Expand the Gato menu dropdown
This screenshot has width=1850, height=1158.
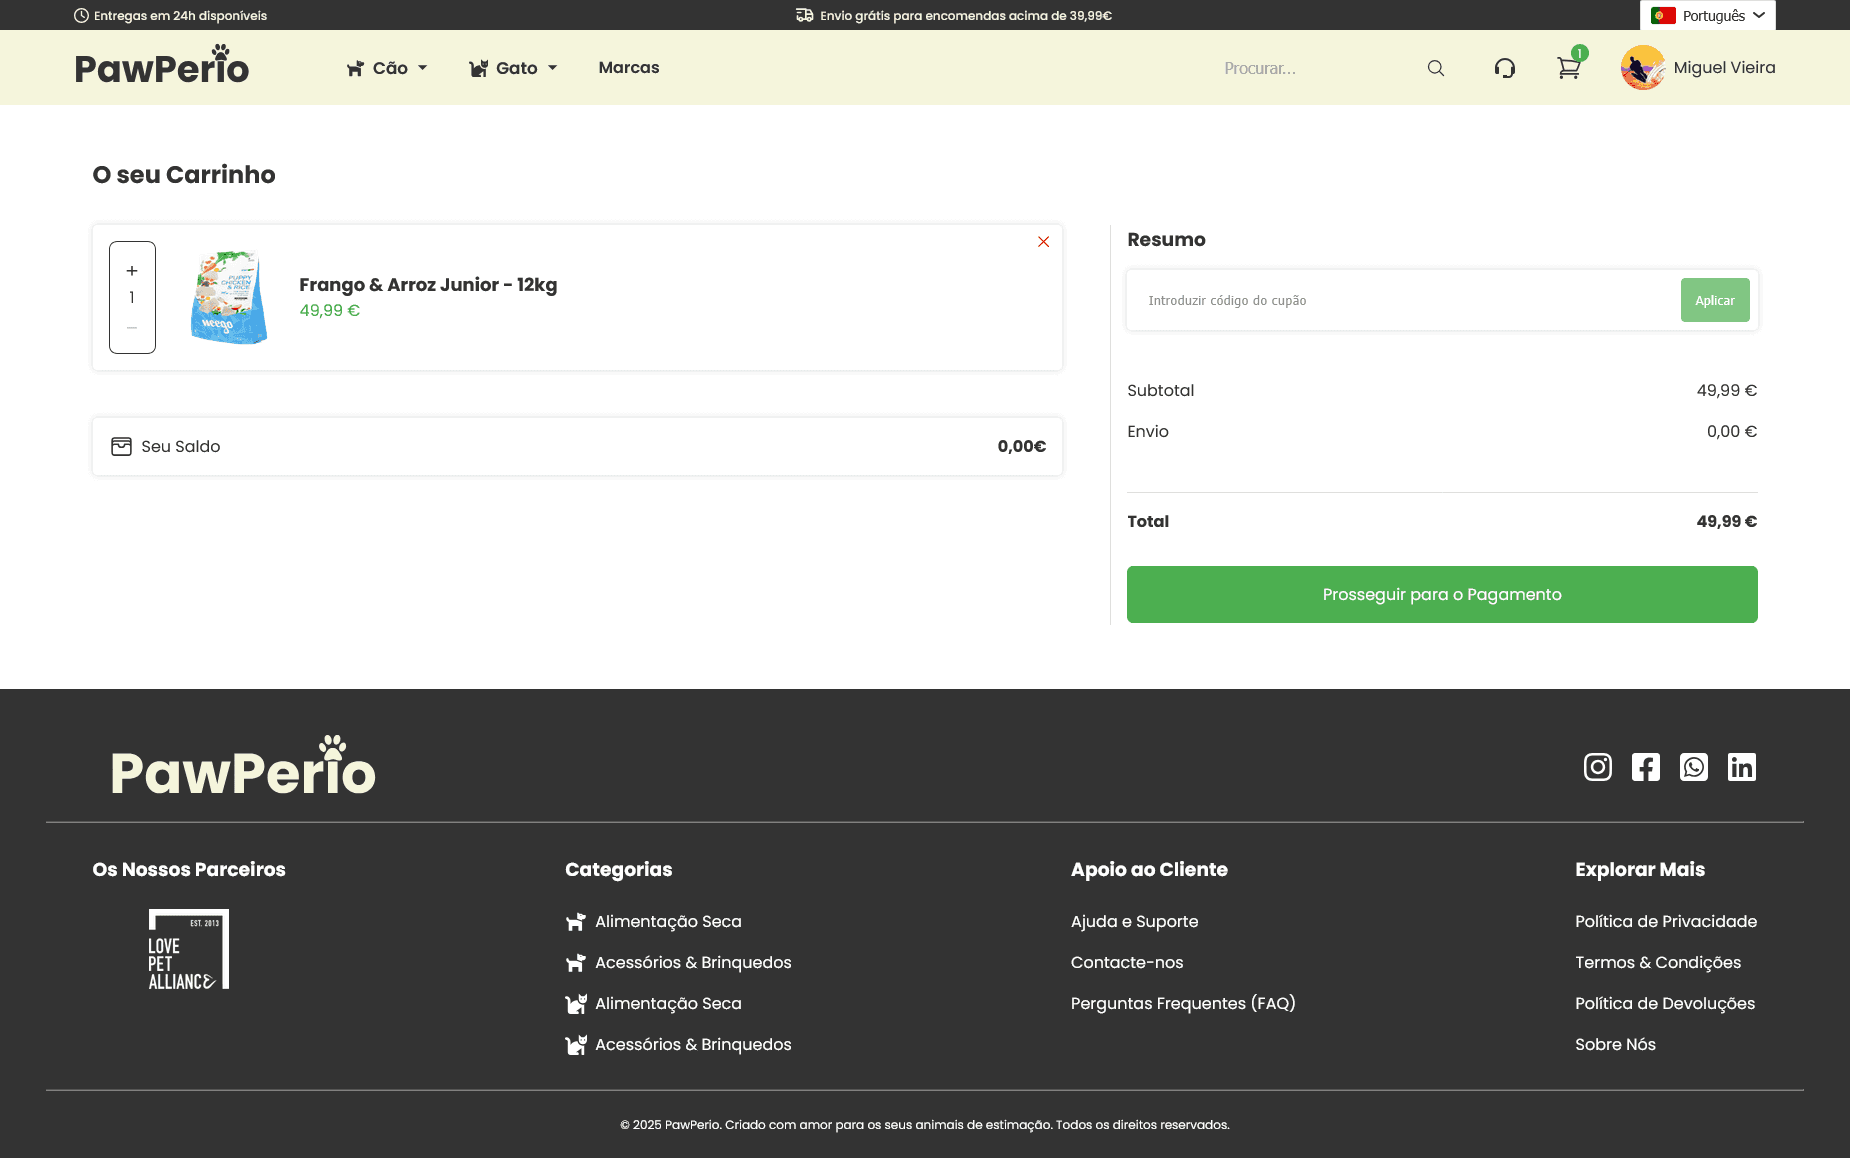(513, 67)
